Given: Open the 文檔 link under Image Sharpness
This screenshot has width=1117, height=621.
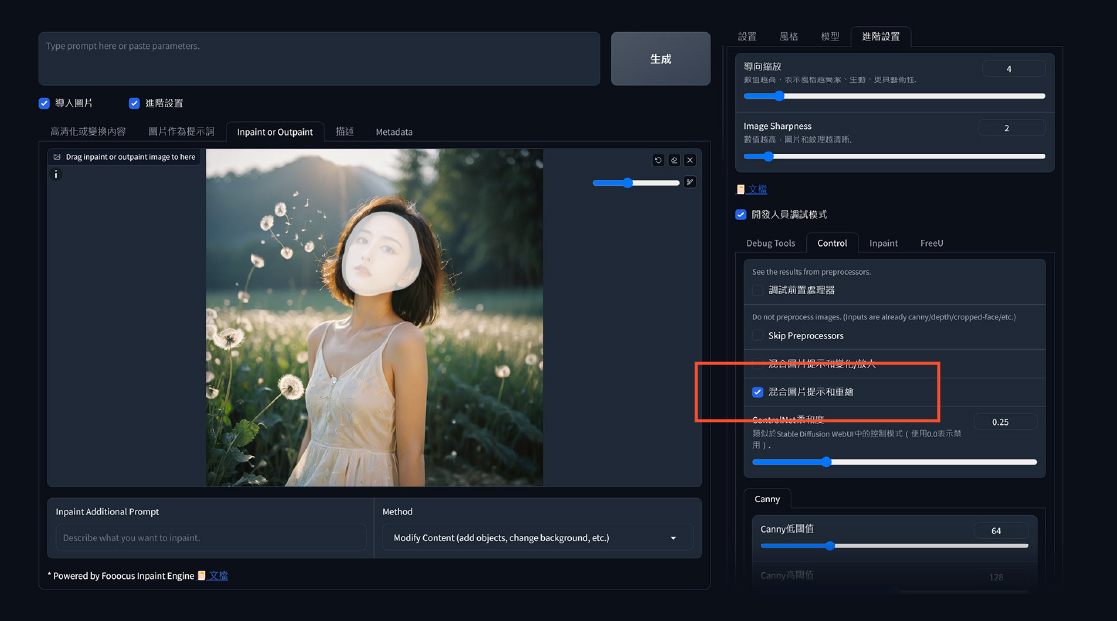Looking at the screenshot, I should pyautogui.click(x=757, y=189).
